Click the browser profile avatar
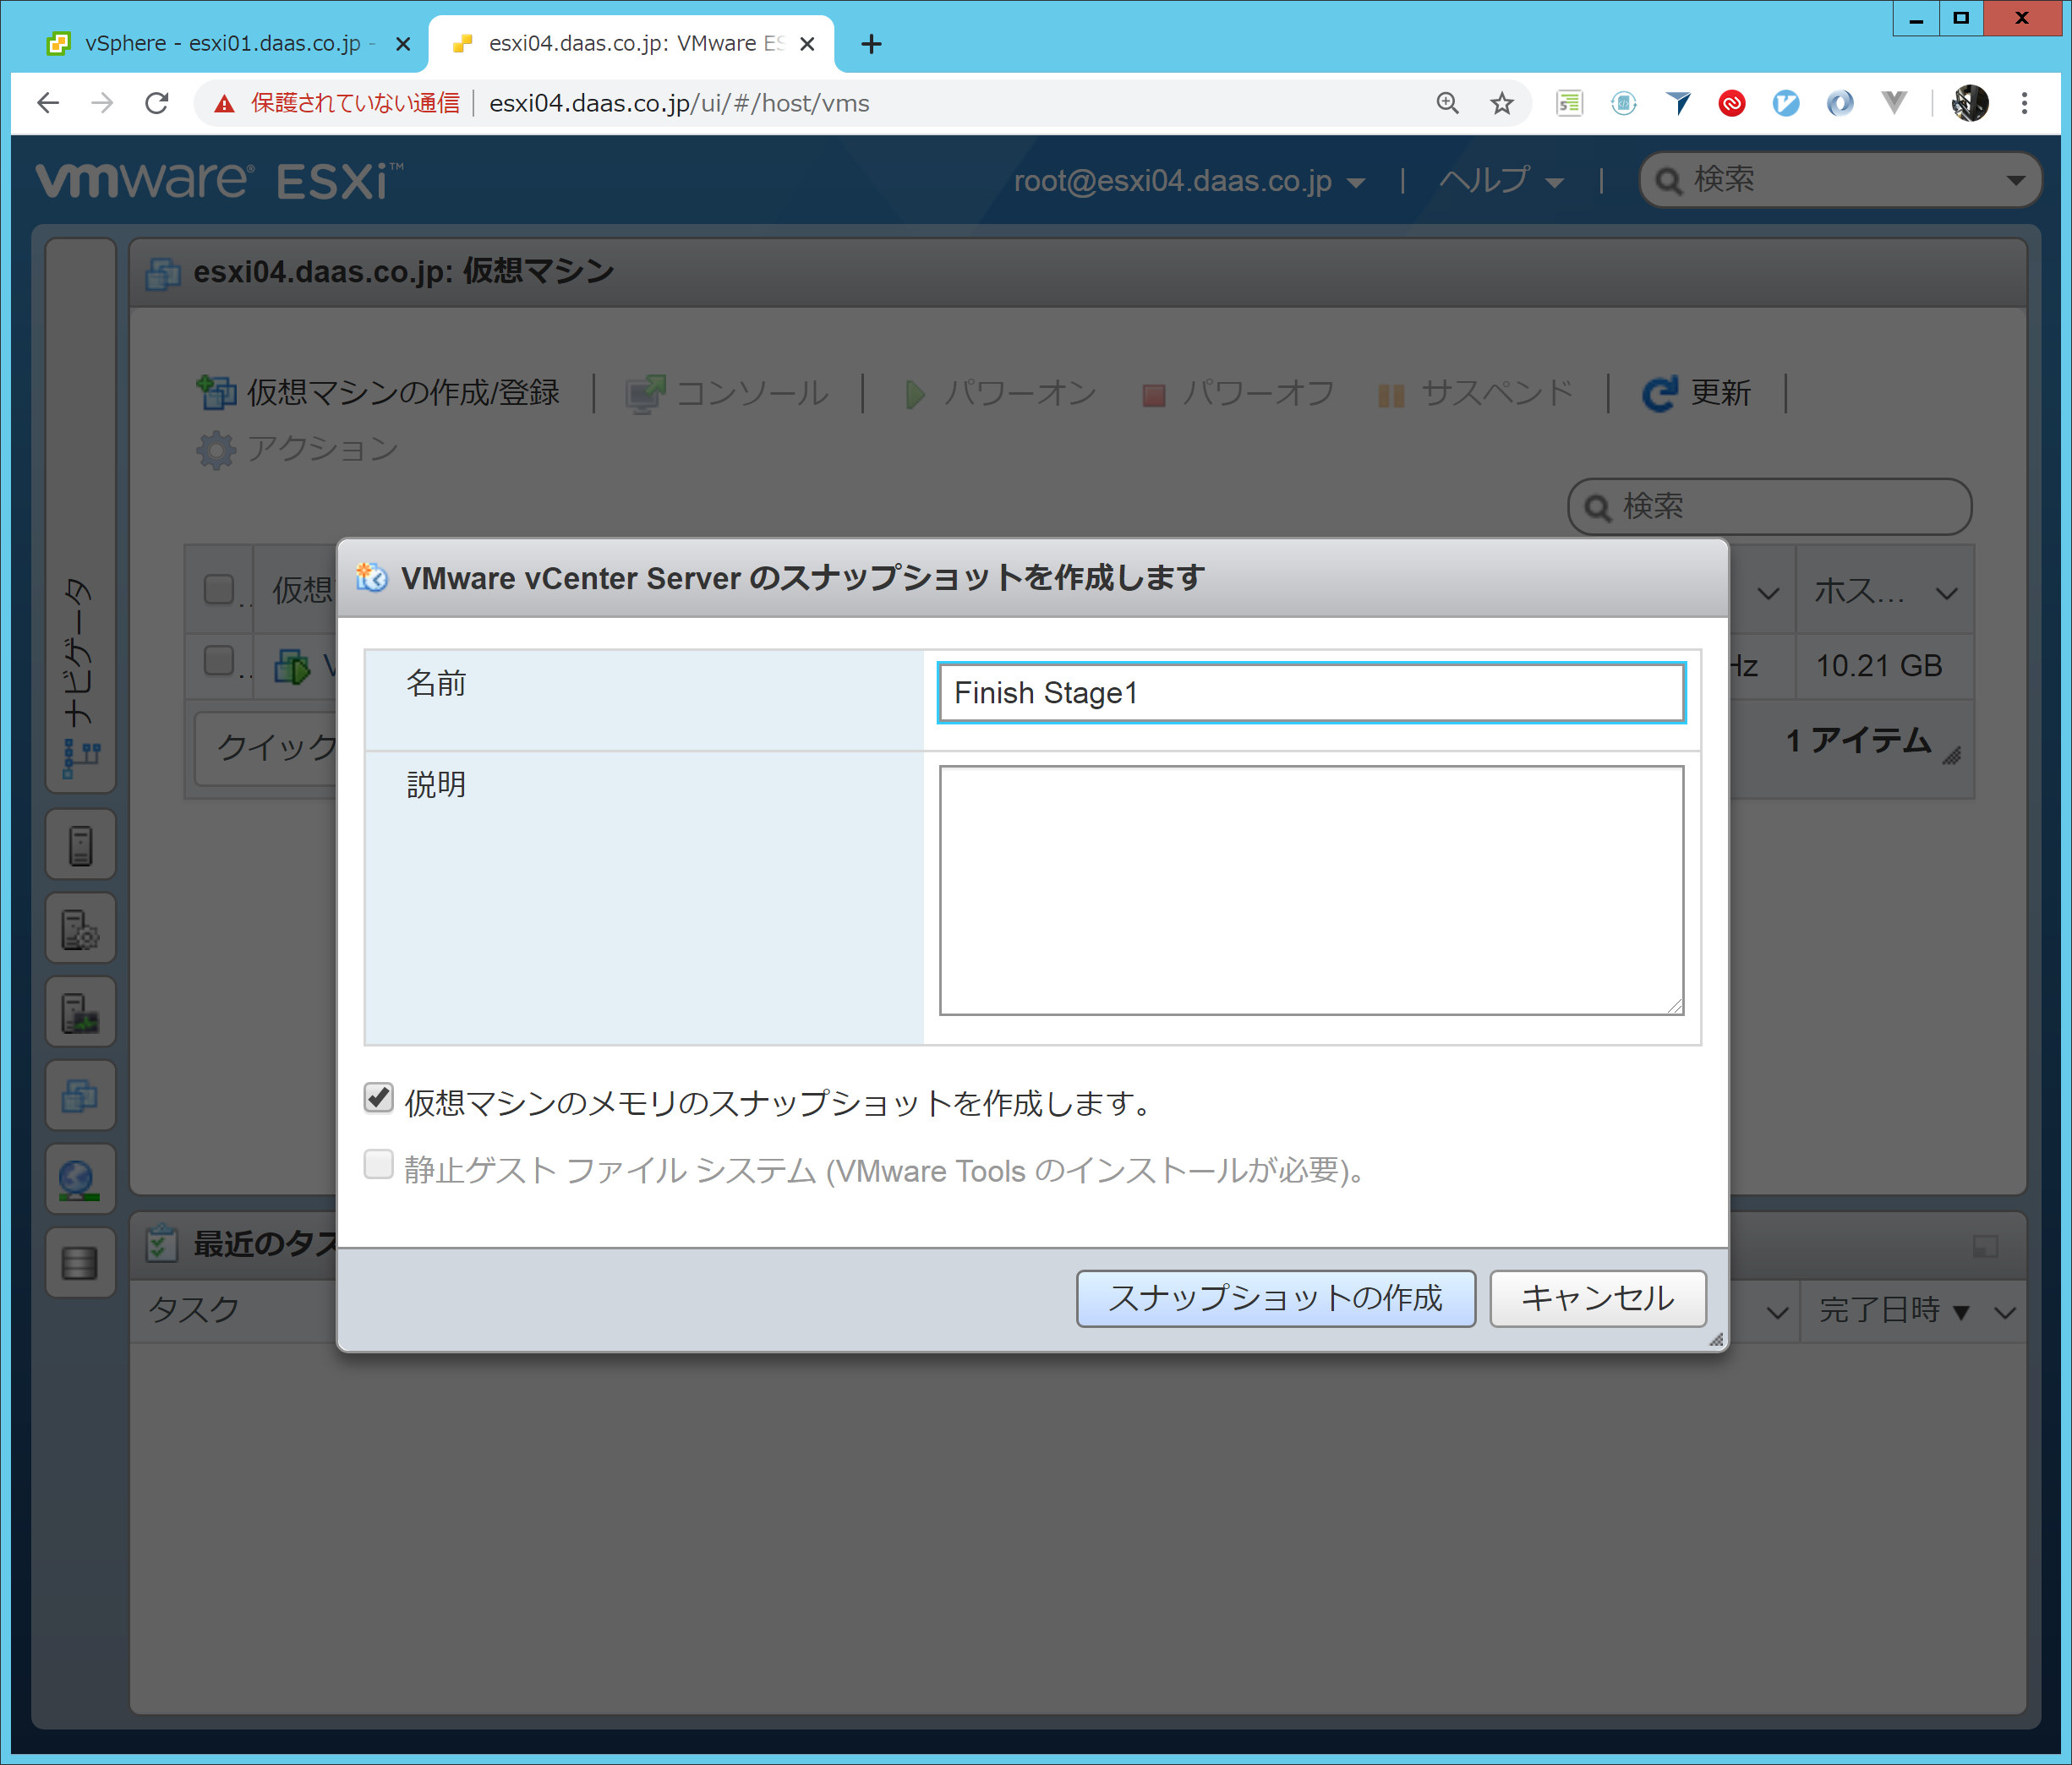Viewport: 2072px width, 1765px height. (x=1970, y=103)
